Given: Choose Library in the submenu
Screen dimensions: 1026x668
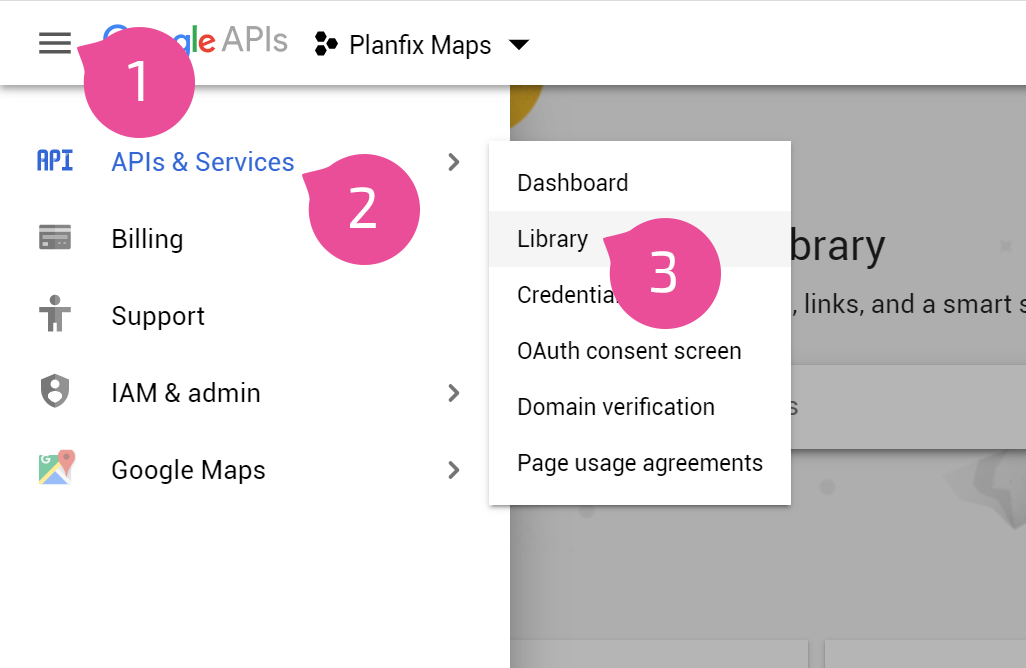Looking at the screenshot, I should pyautogui.click(x=639, y=239).
